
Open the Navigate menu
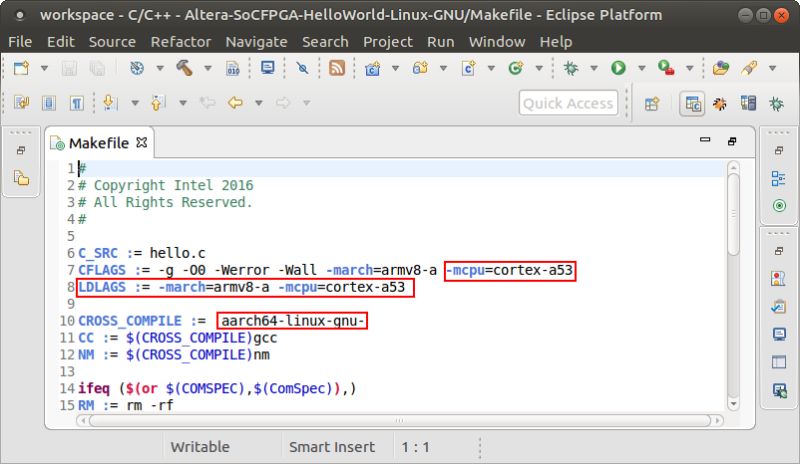pyautogui.click(x=256, y=41)
